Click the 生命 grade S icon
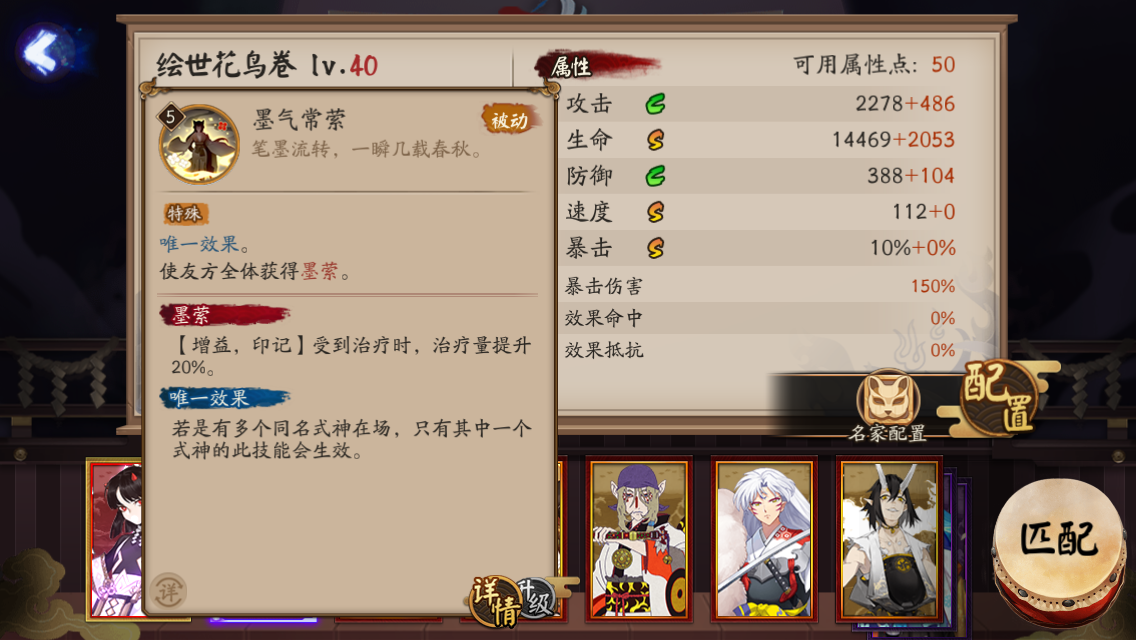The width and height of the screenshot is (1136, 640). (x=655, y=139)
